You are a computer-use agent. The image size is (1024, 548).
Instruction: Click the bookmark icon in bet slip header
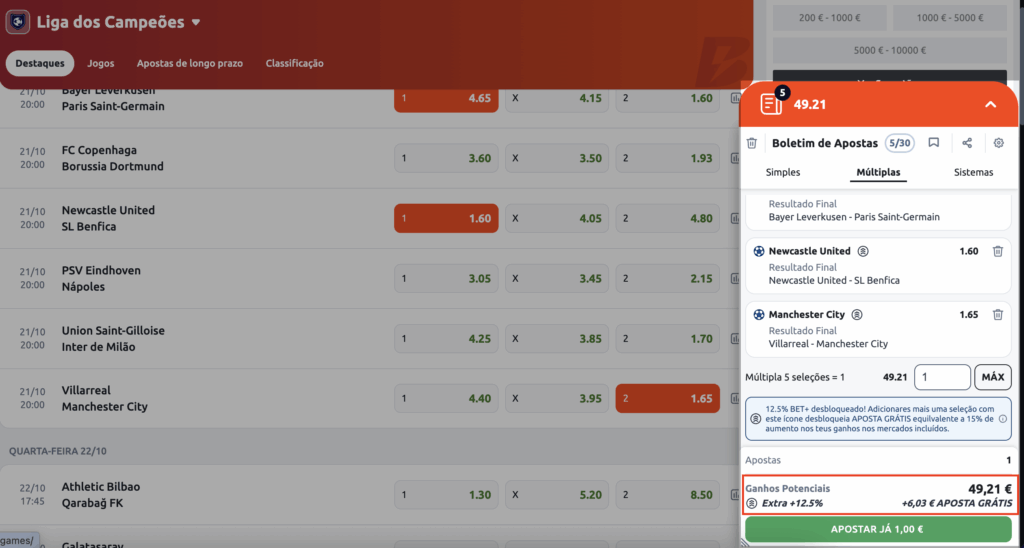tap(933, 143)
